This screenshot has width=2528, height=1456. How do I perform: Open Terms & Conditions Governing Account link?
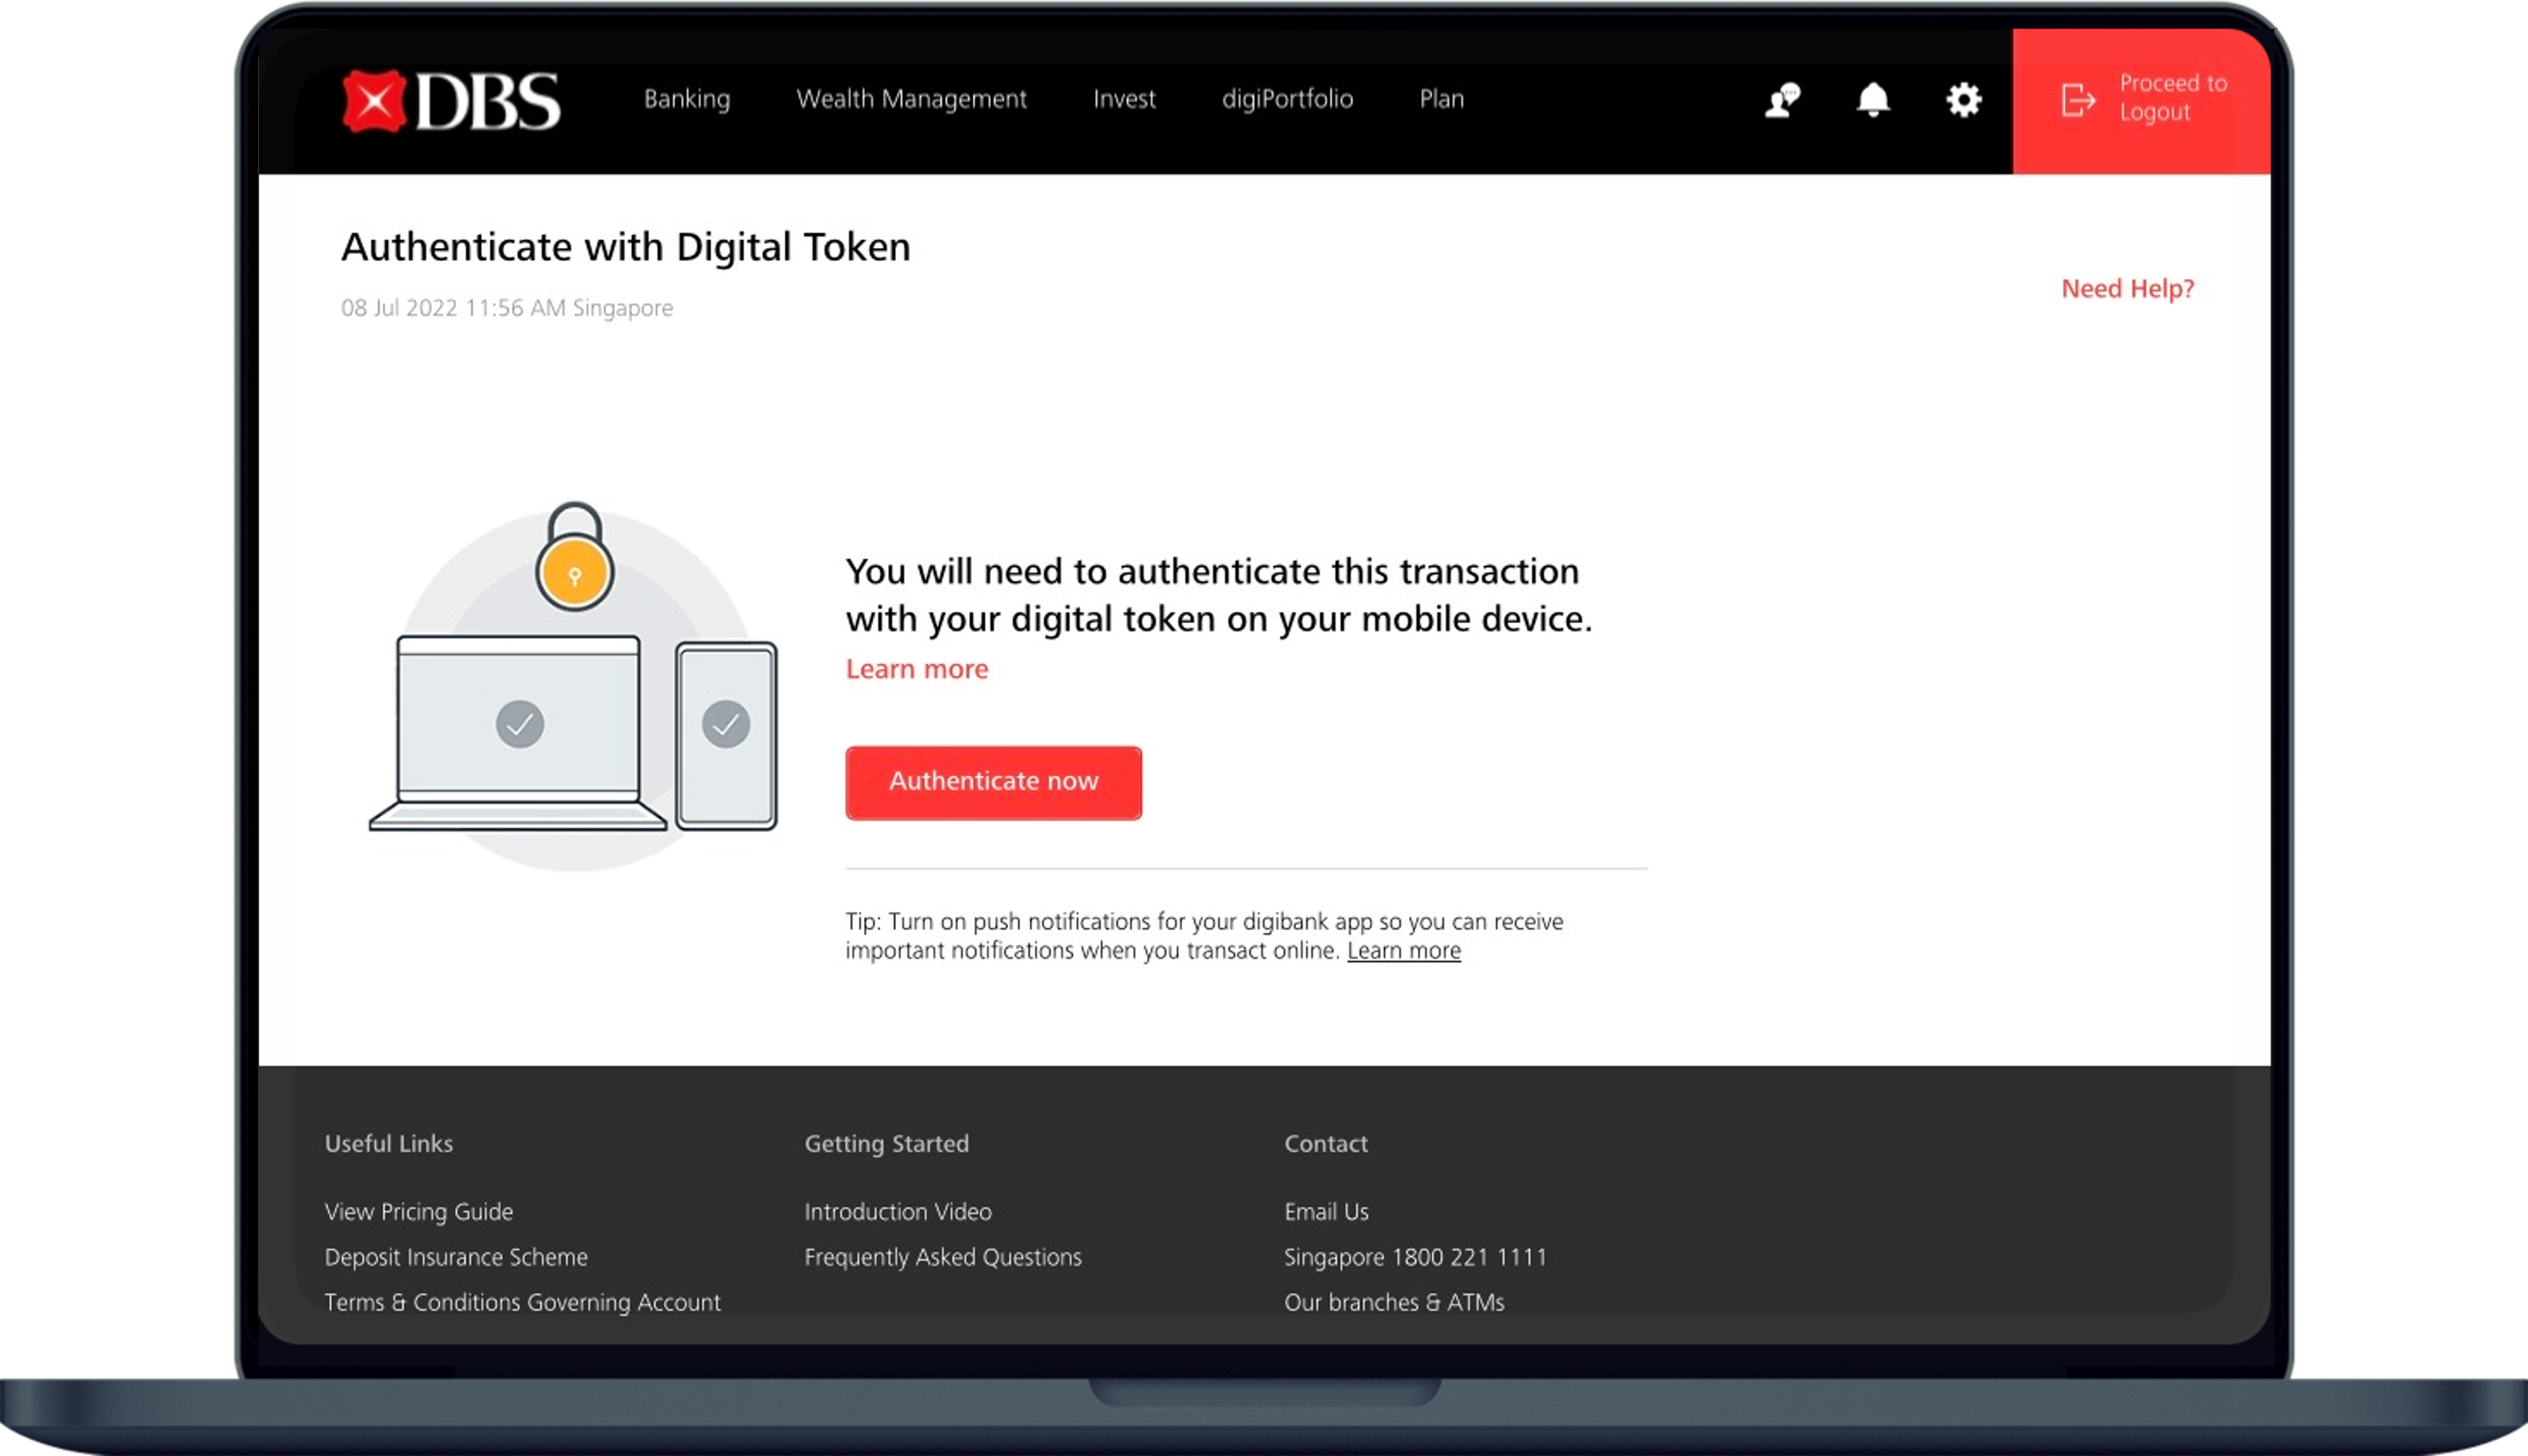point(522,1302)
